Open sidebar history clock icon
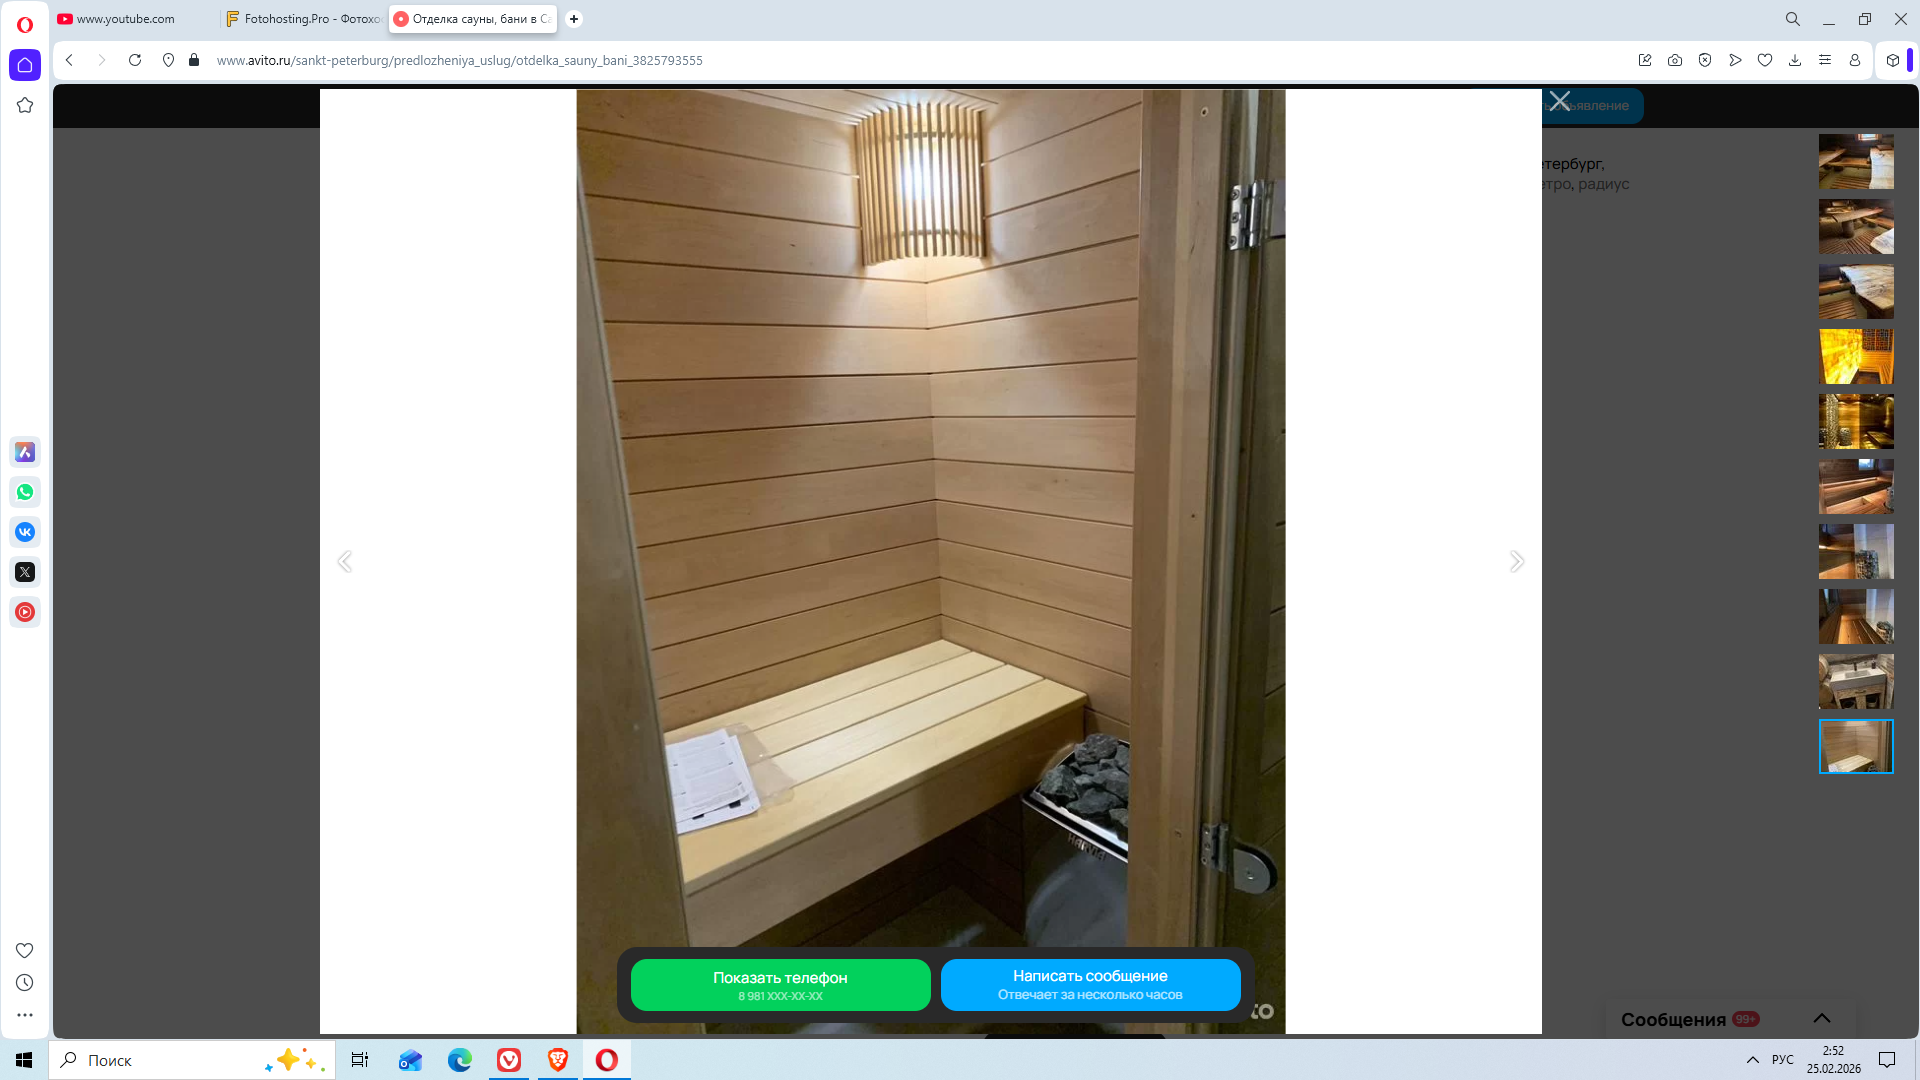 25,983
